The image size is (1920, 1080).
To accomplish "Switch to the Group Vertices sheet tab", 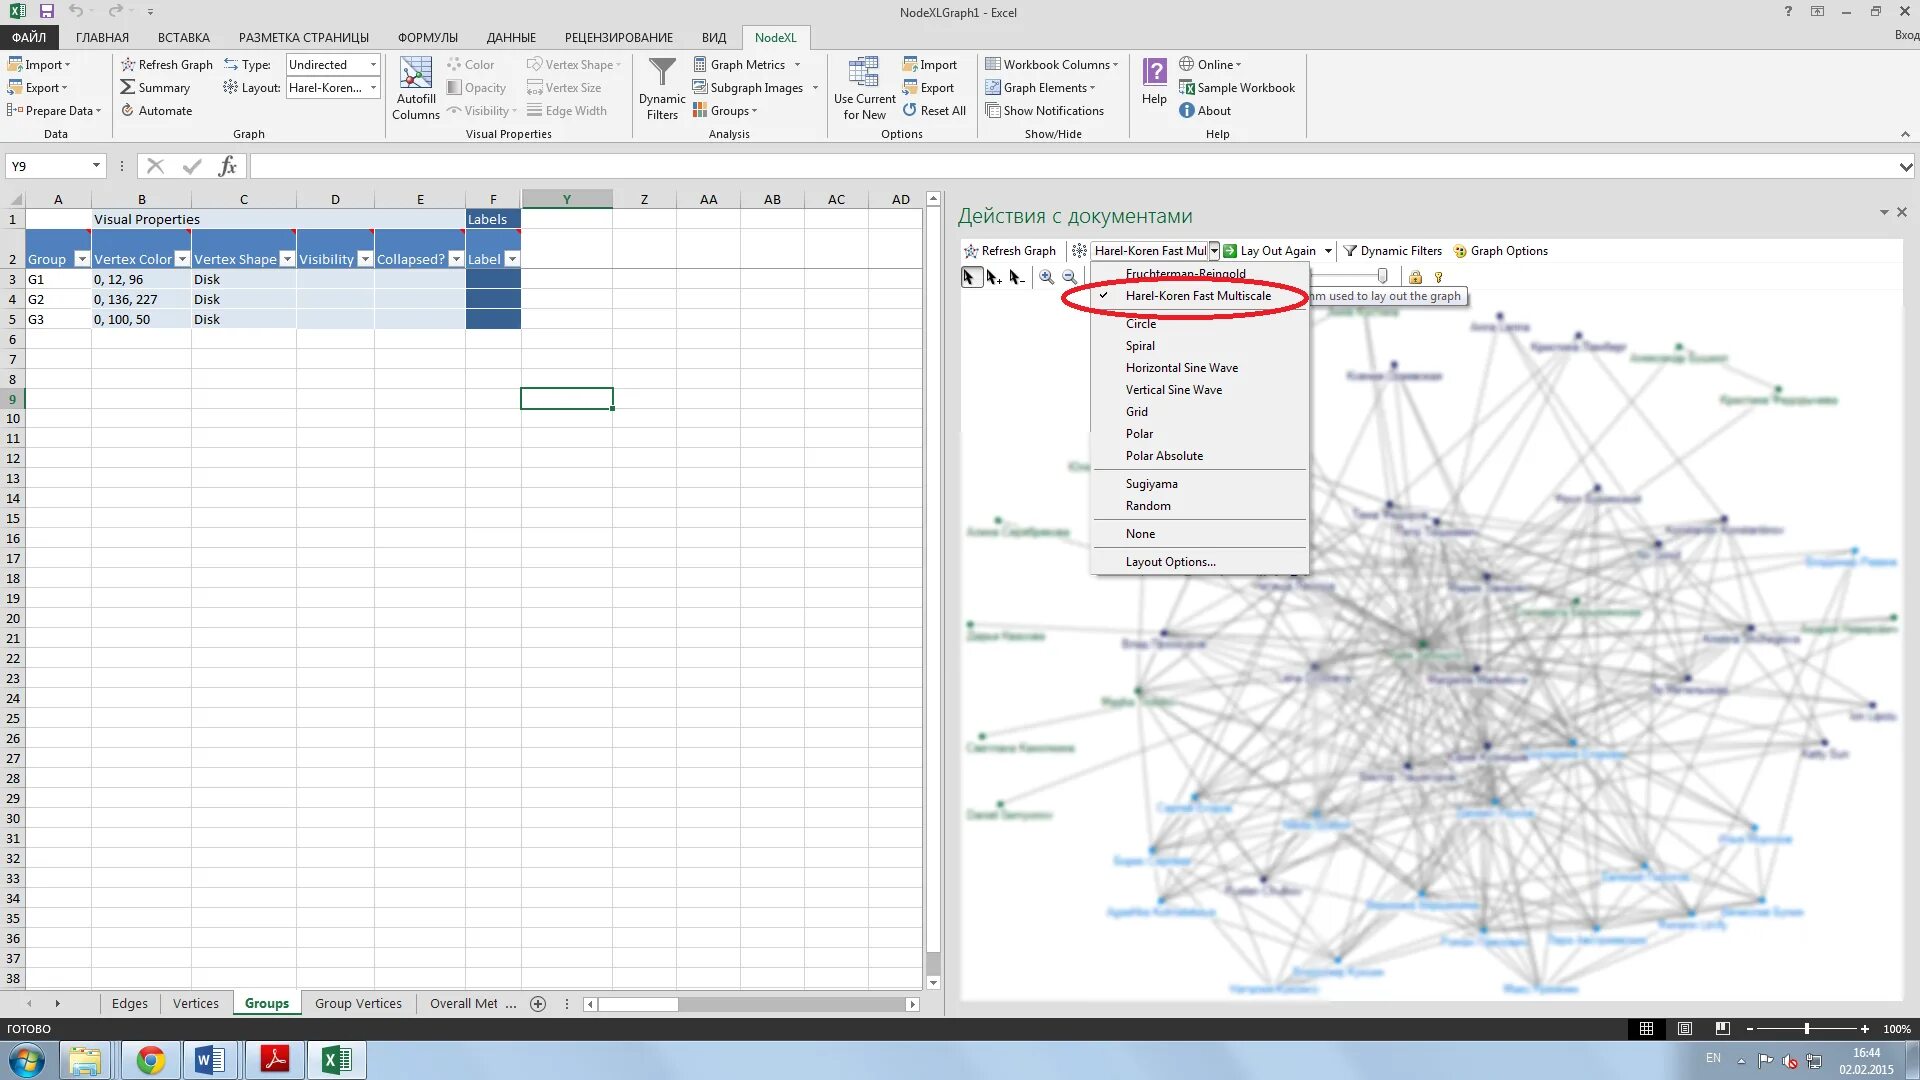I will [358, 1003].
